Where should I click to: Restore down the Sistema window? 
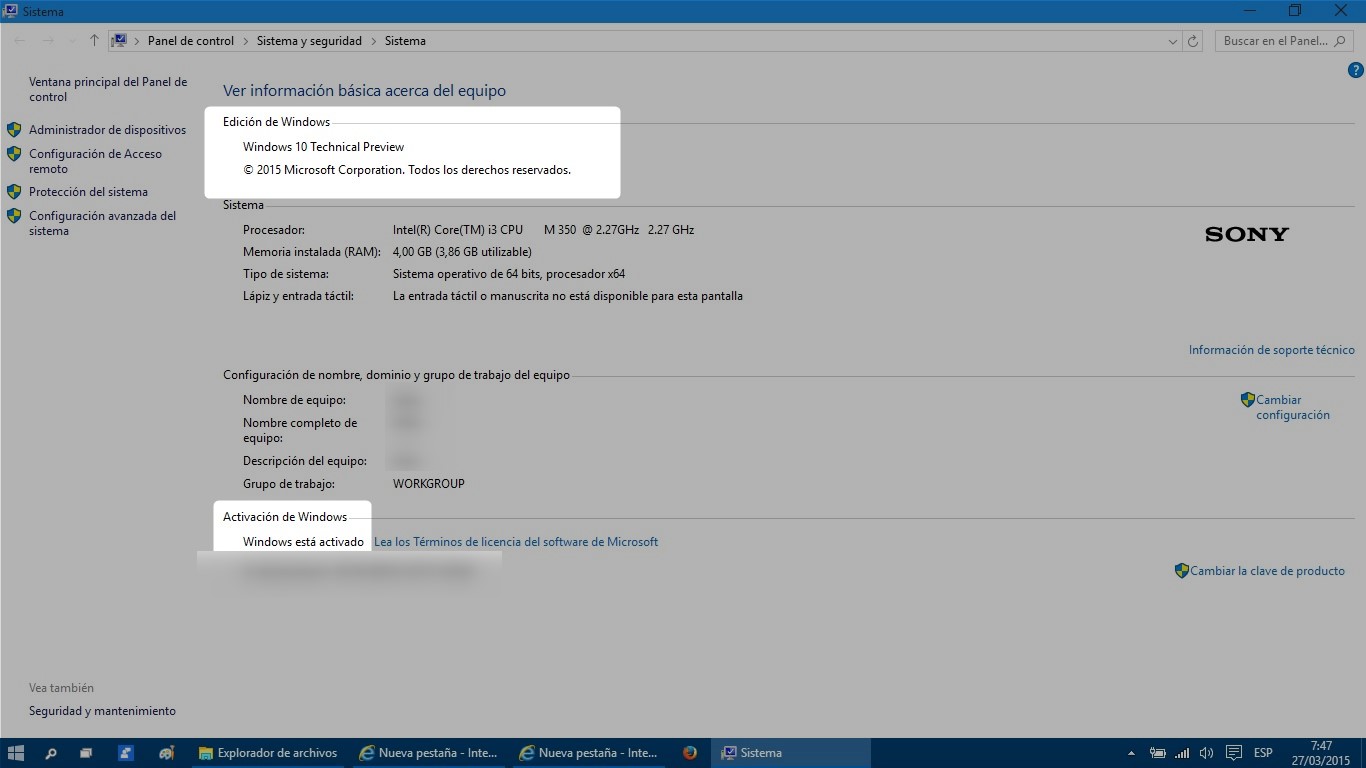pos(1295,11)
